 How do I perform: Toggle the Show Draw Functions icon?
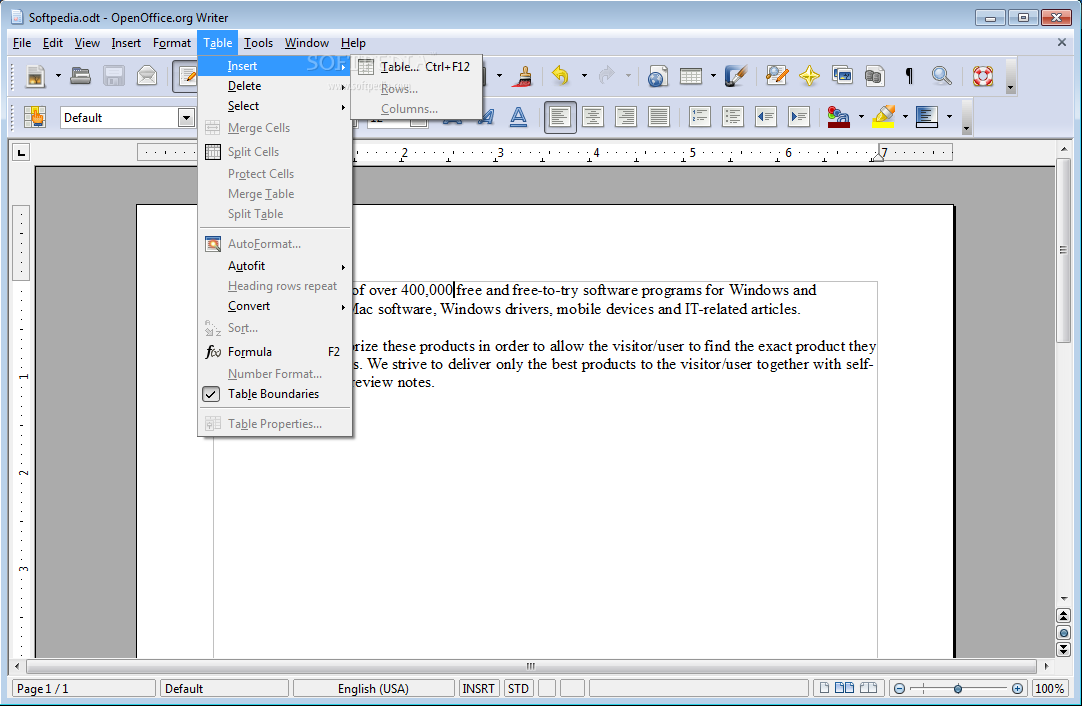click(736, 76)
